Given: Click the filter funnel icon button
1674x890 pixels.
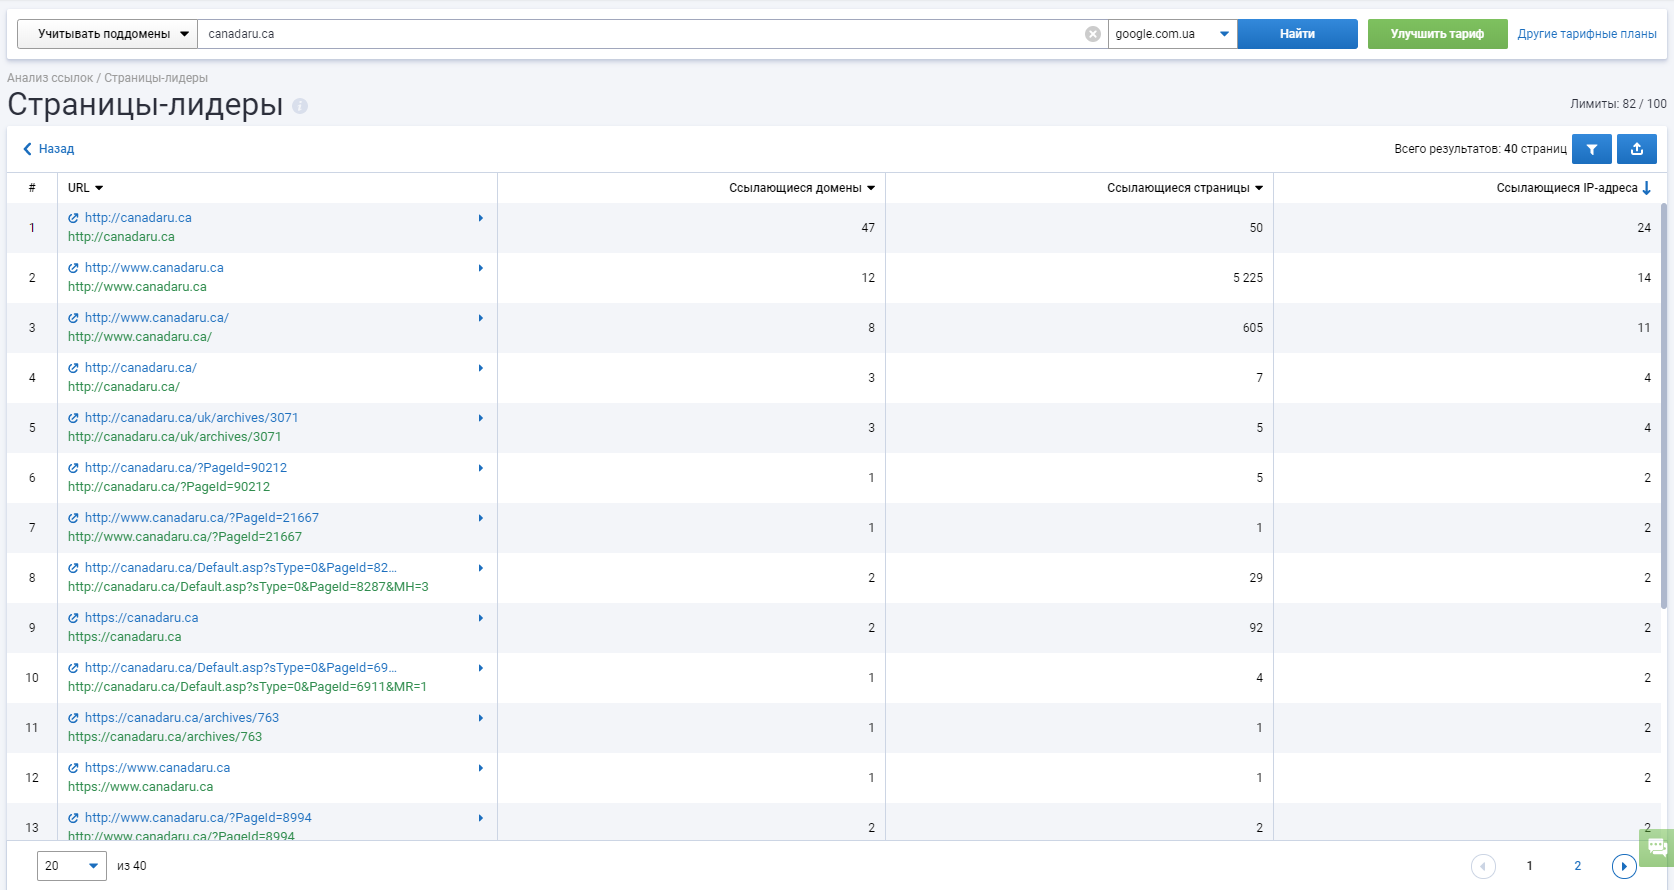Looking at the screenshot, I should tap(1591, 149).
